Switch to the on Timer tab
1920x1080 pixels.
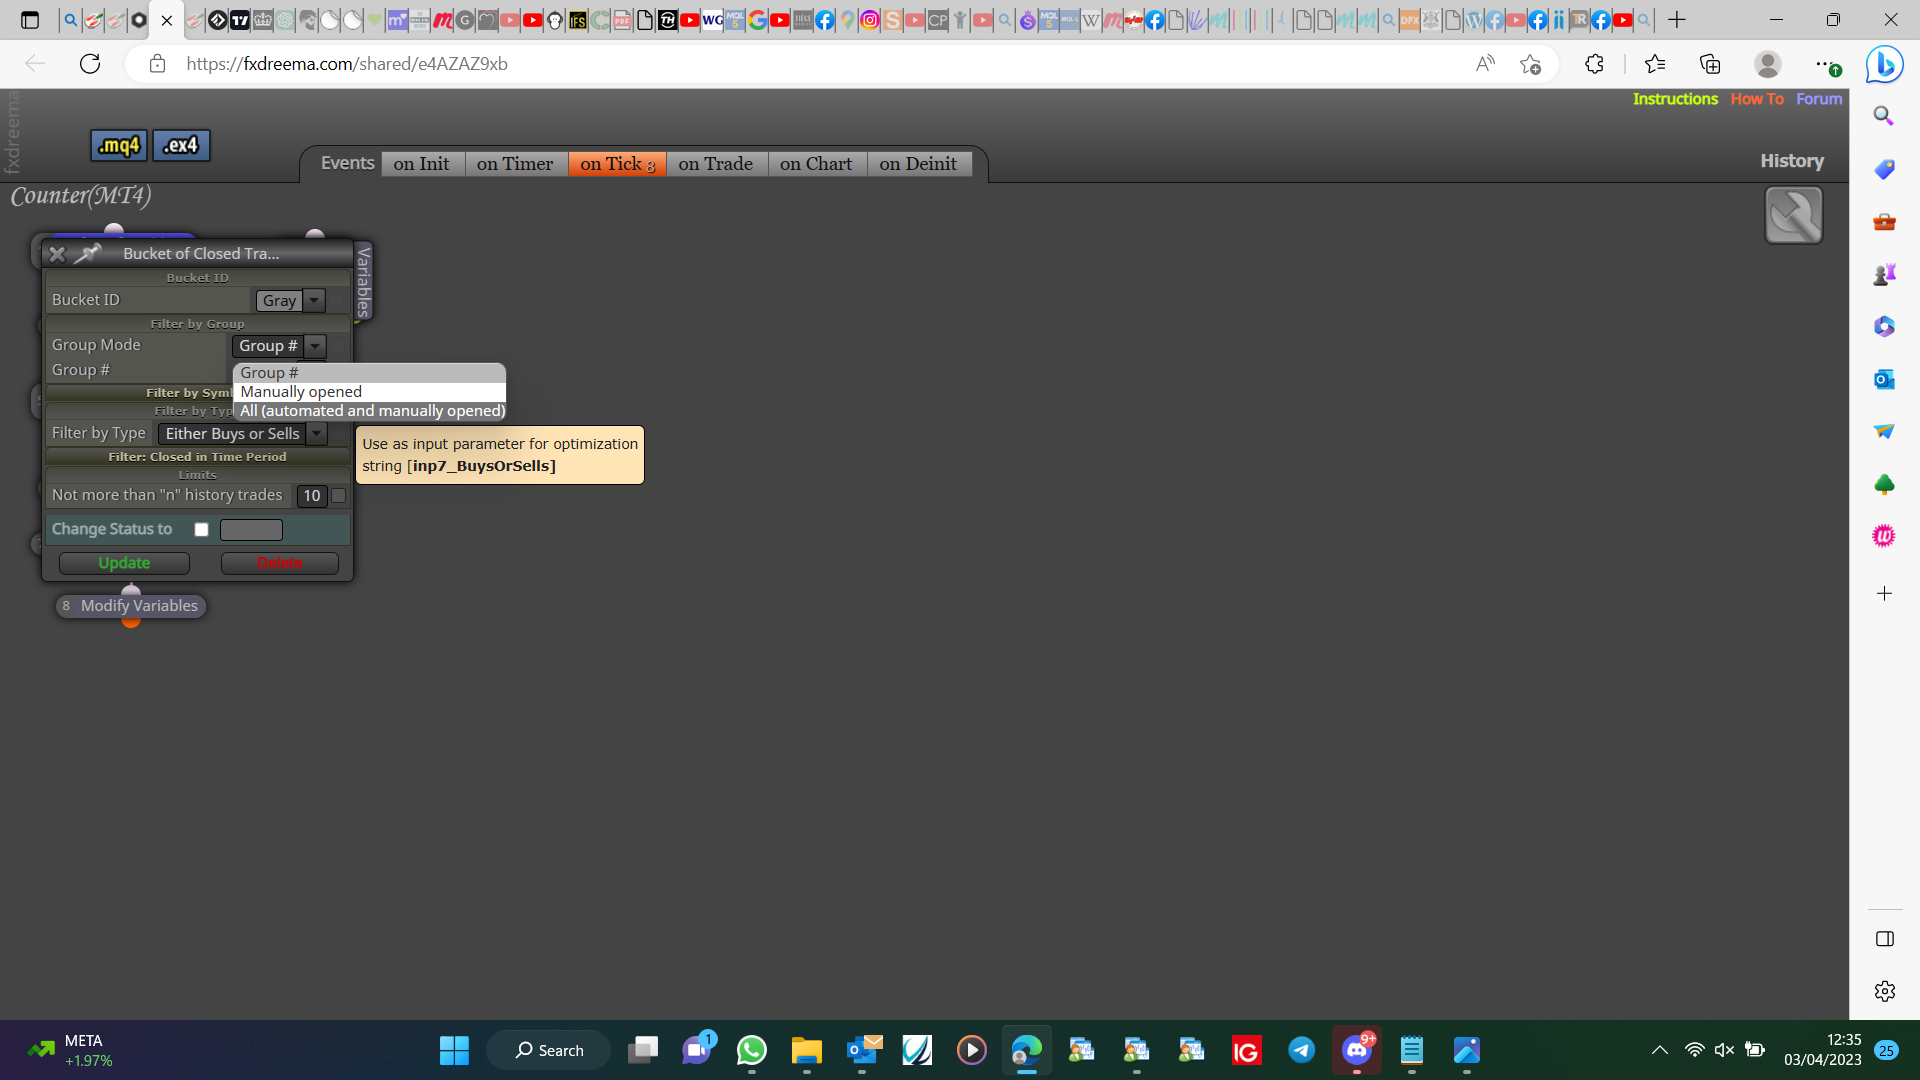[515, 164]
